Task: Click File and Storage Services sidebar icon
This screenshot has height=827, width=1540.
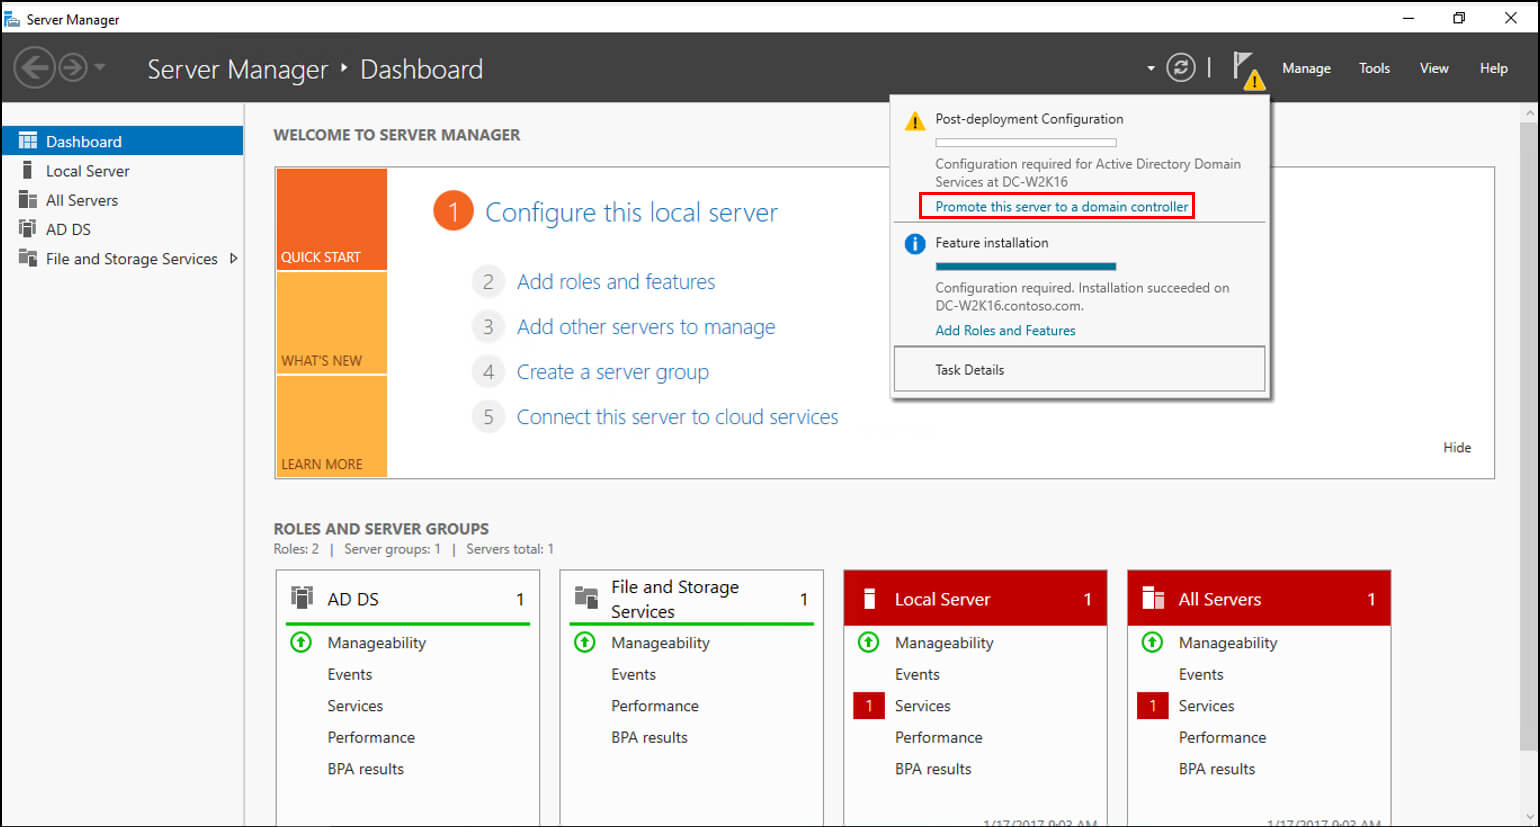Action: click(x=28, y=257)
